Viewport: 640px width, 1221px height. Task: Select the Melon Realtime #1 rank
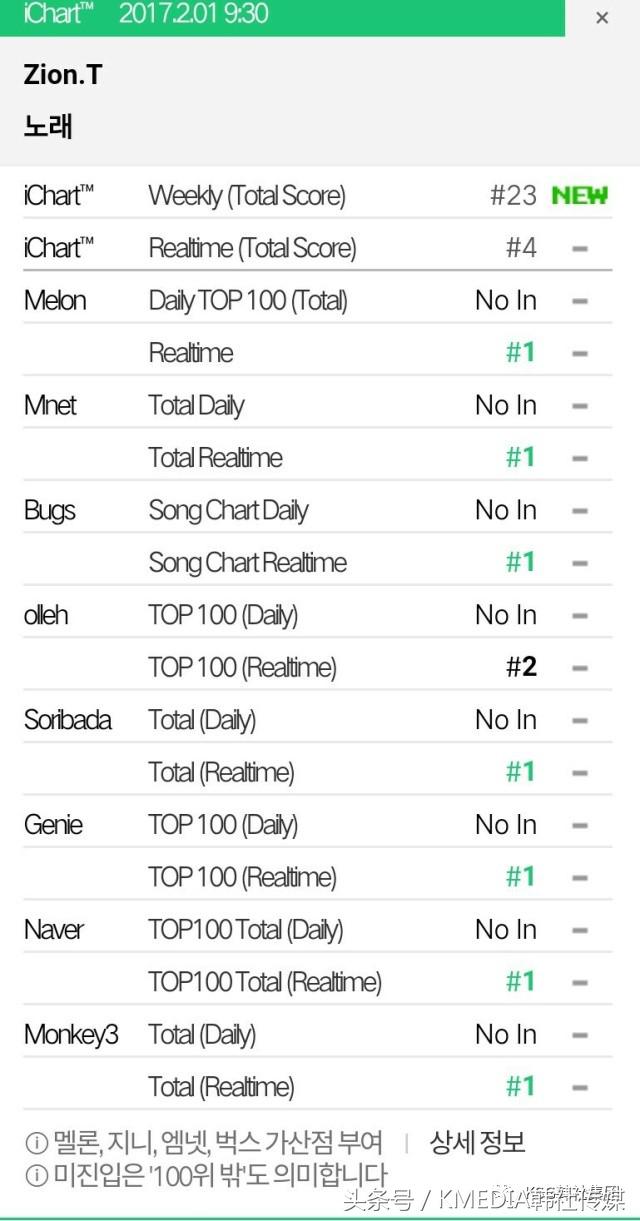[520, 352]
